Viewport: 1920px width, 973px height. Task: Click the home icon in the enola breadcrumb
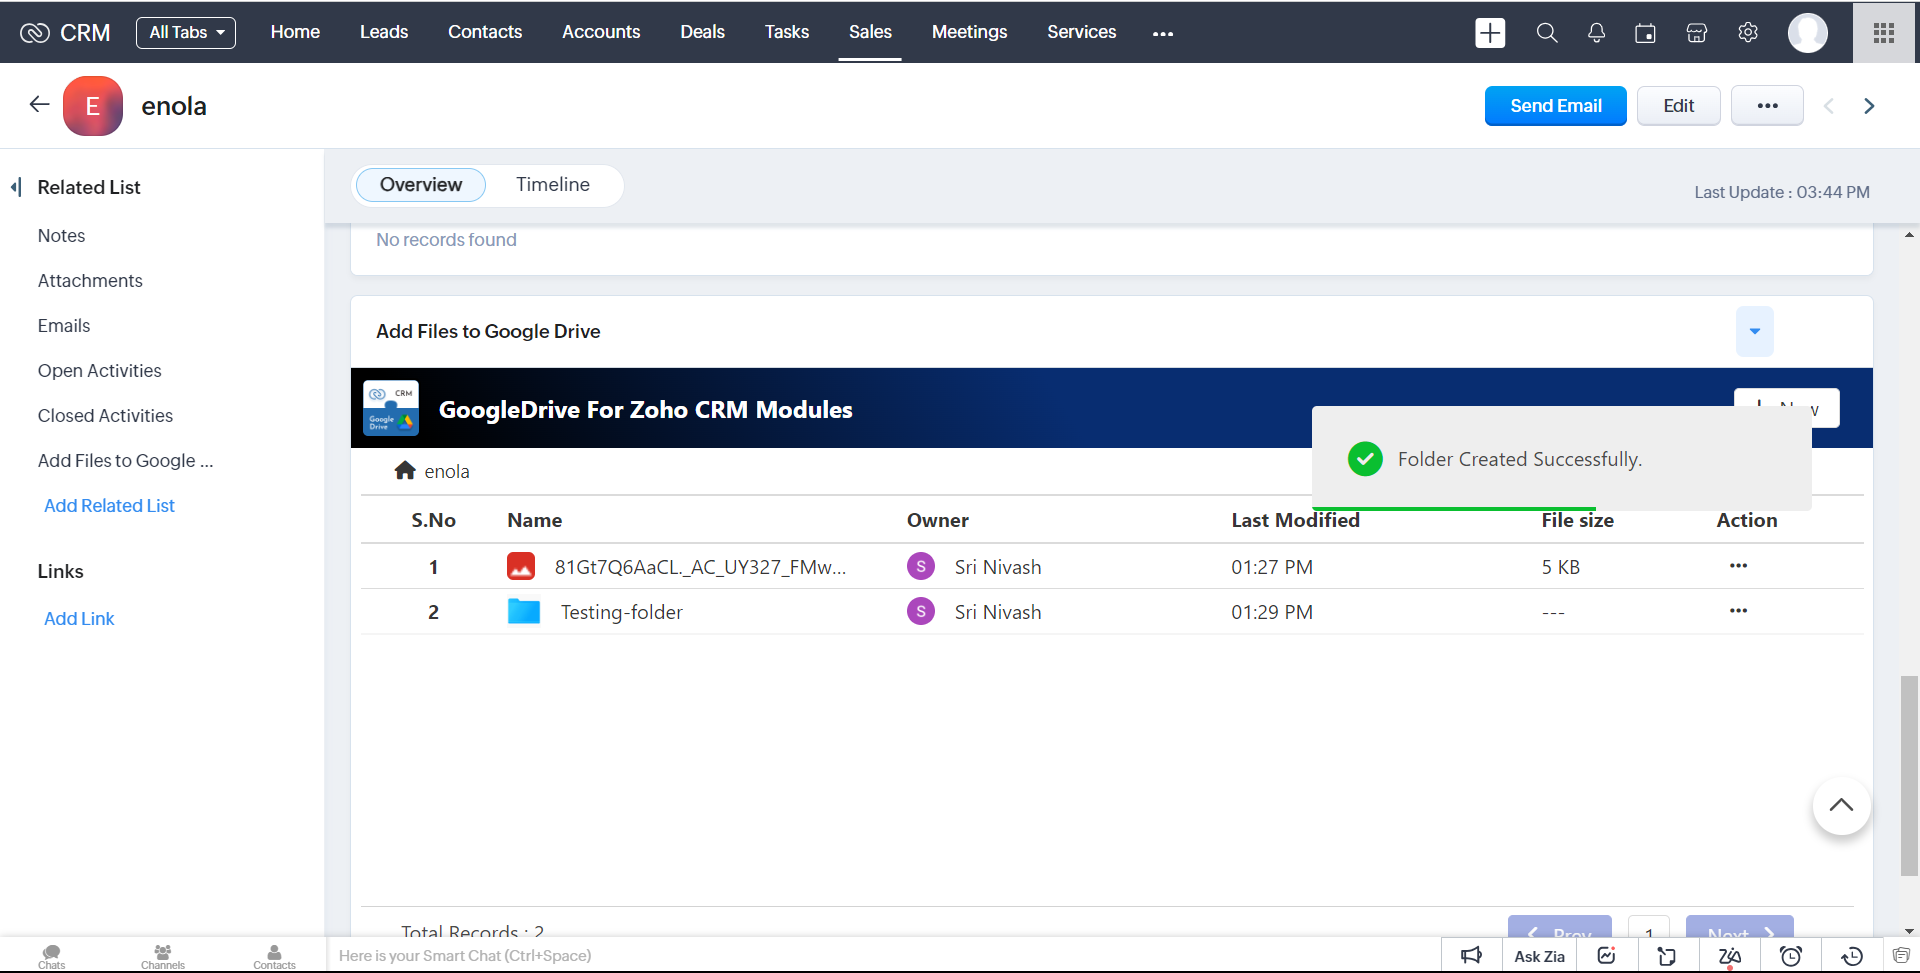(x=405, y=471)
